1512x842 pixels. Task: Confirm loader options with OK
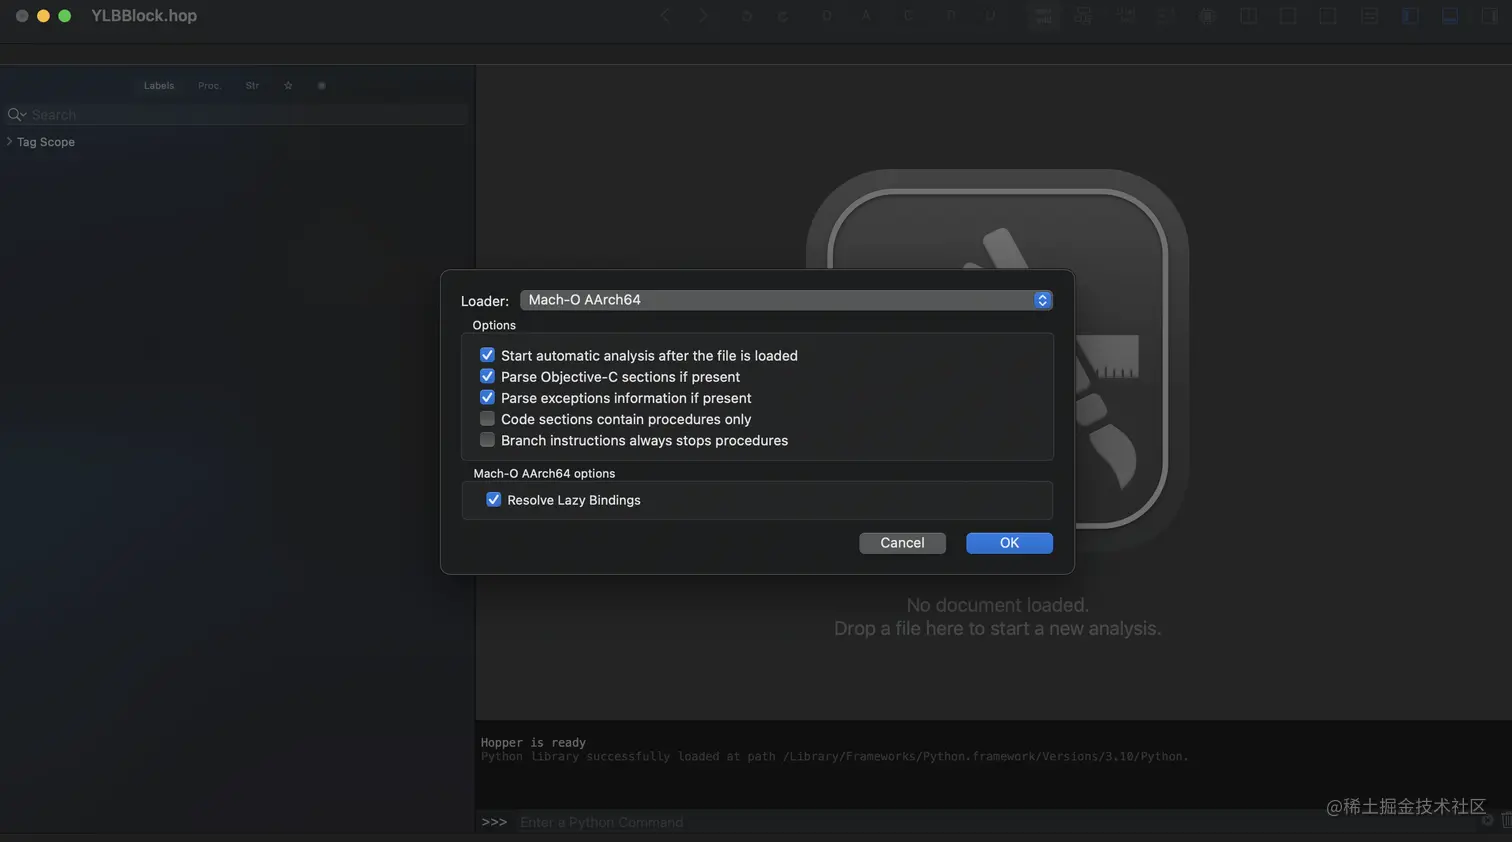click(x=1009, y=543)
